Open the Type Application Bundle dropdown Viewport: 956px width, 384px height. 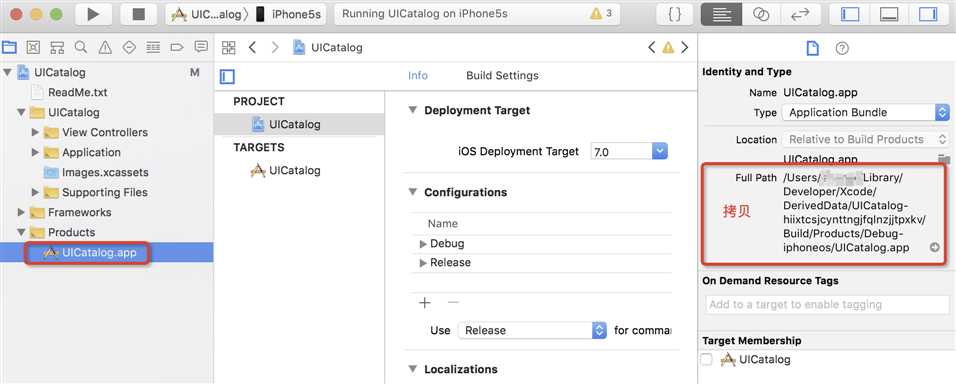pos(866,113)
